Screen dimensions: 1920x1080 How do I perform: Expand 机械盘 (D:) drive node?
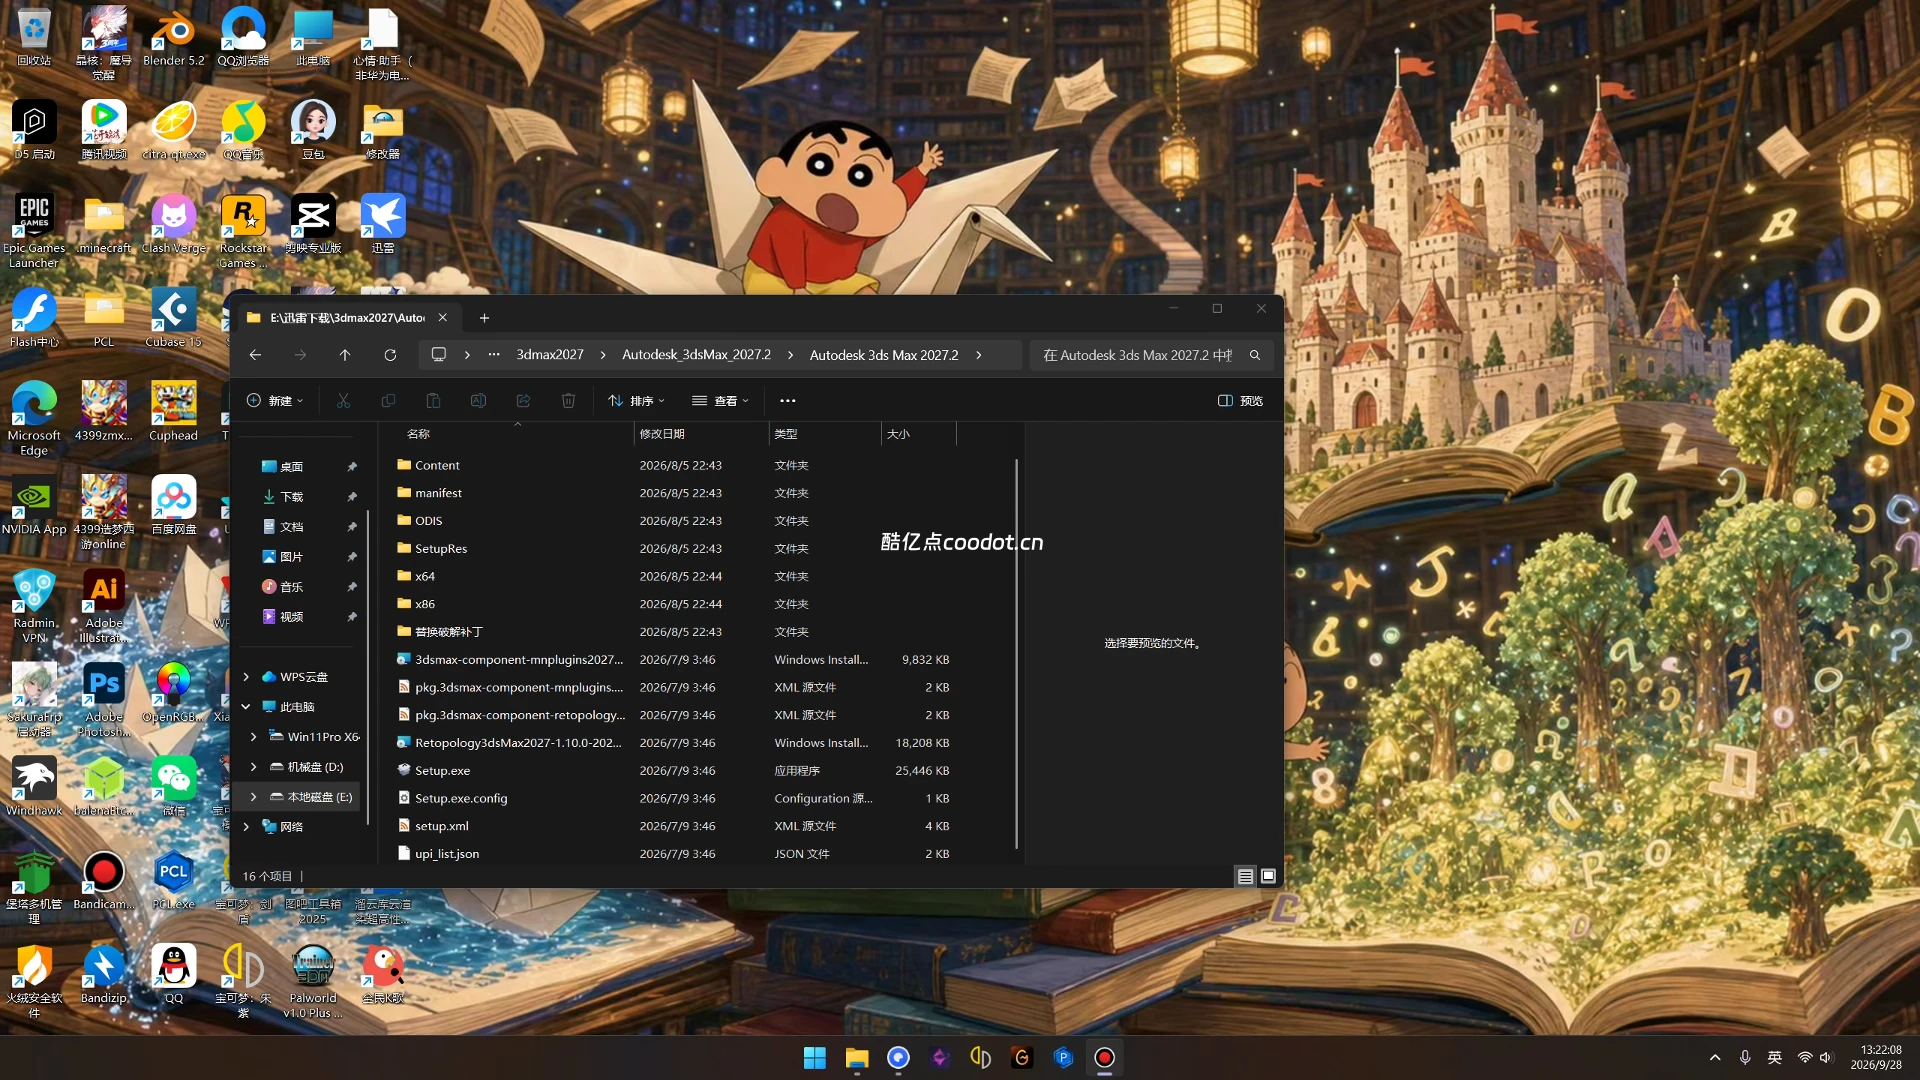point(254,767)
